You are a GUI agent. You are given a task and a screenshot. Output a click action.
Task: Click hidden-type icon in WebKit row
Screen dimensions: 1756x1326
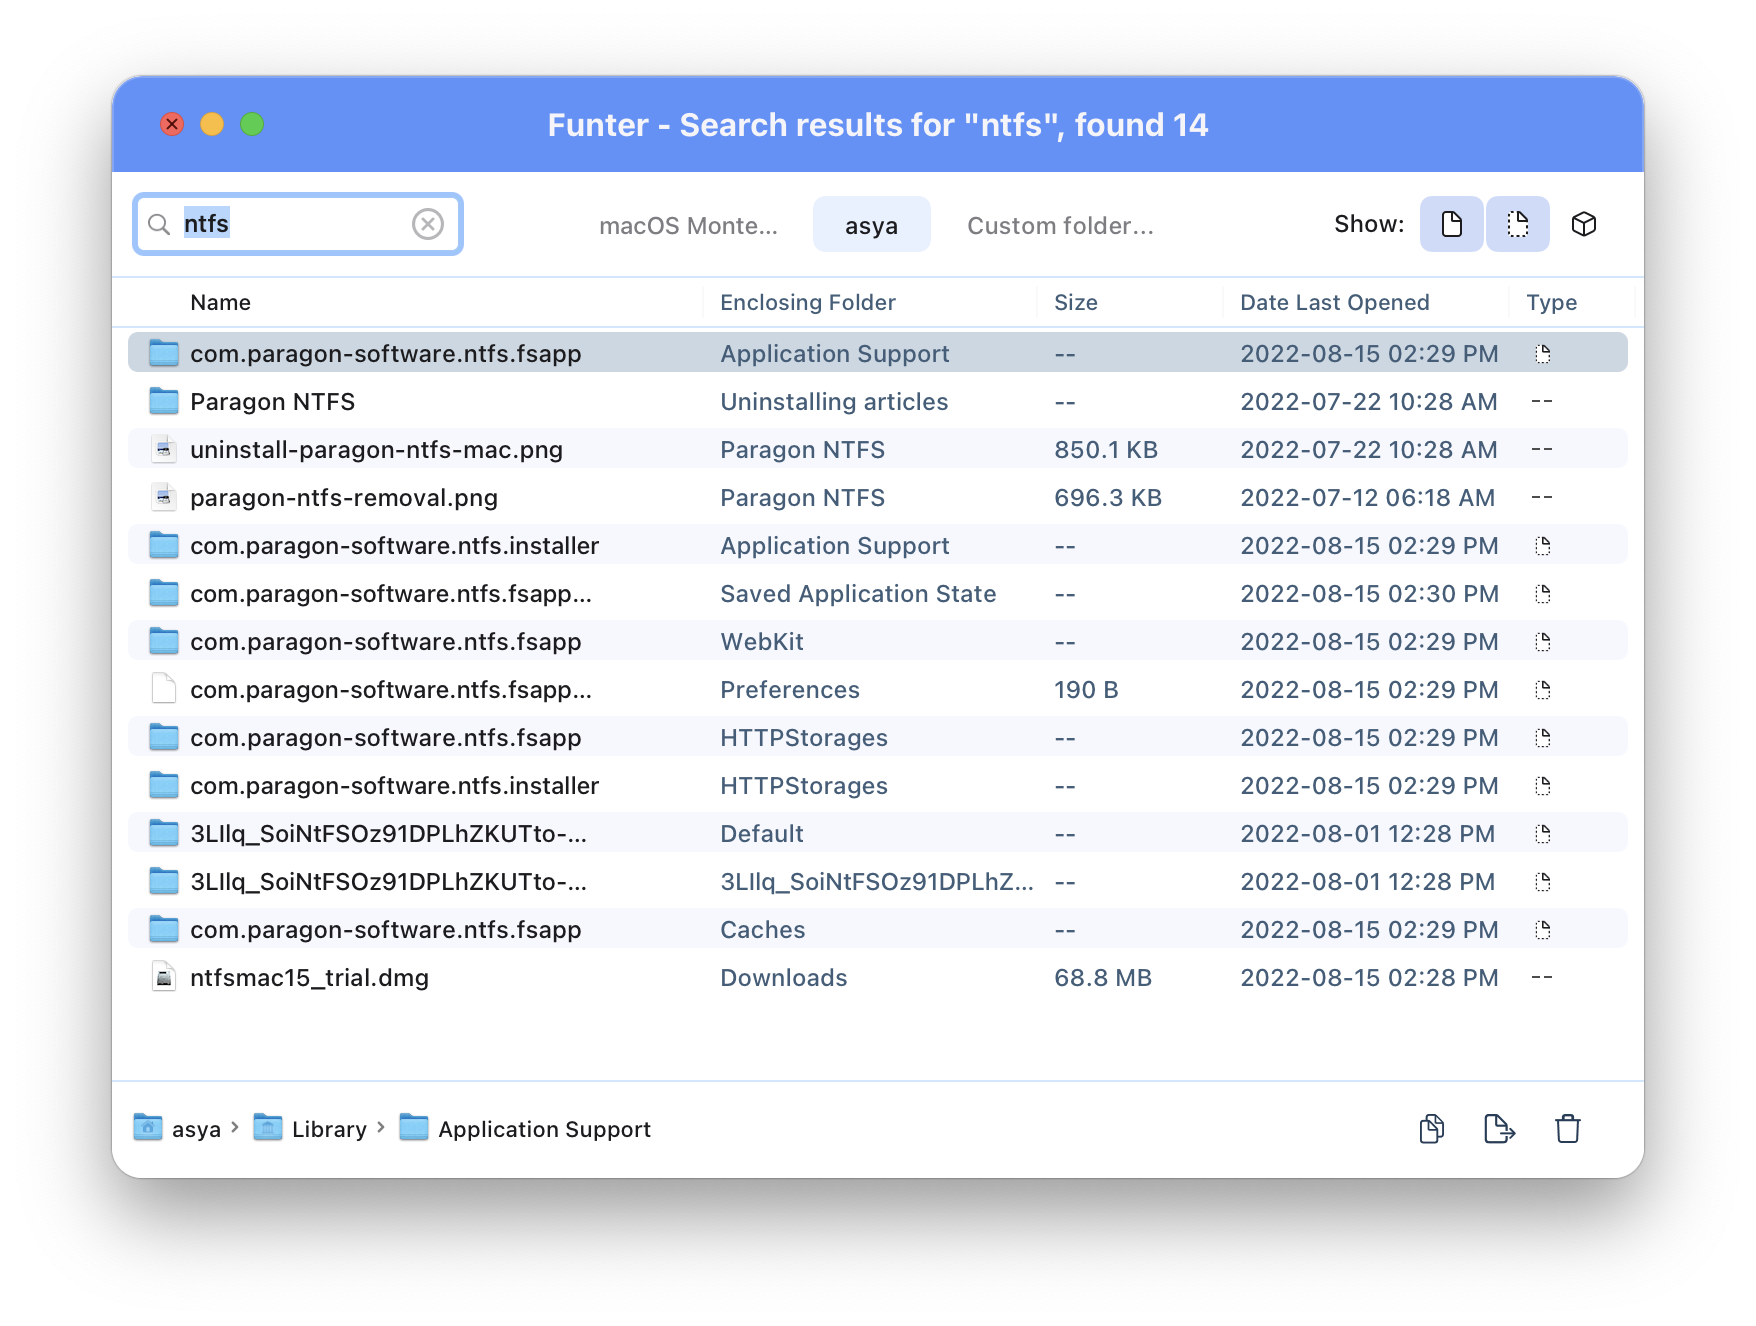(x=1543, y=642)
